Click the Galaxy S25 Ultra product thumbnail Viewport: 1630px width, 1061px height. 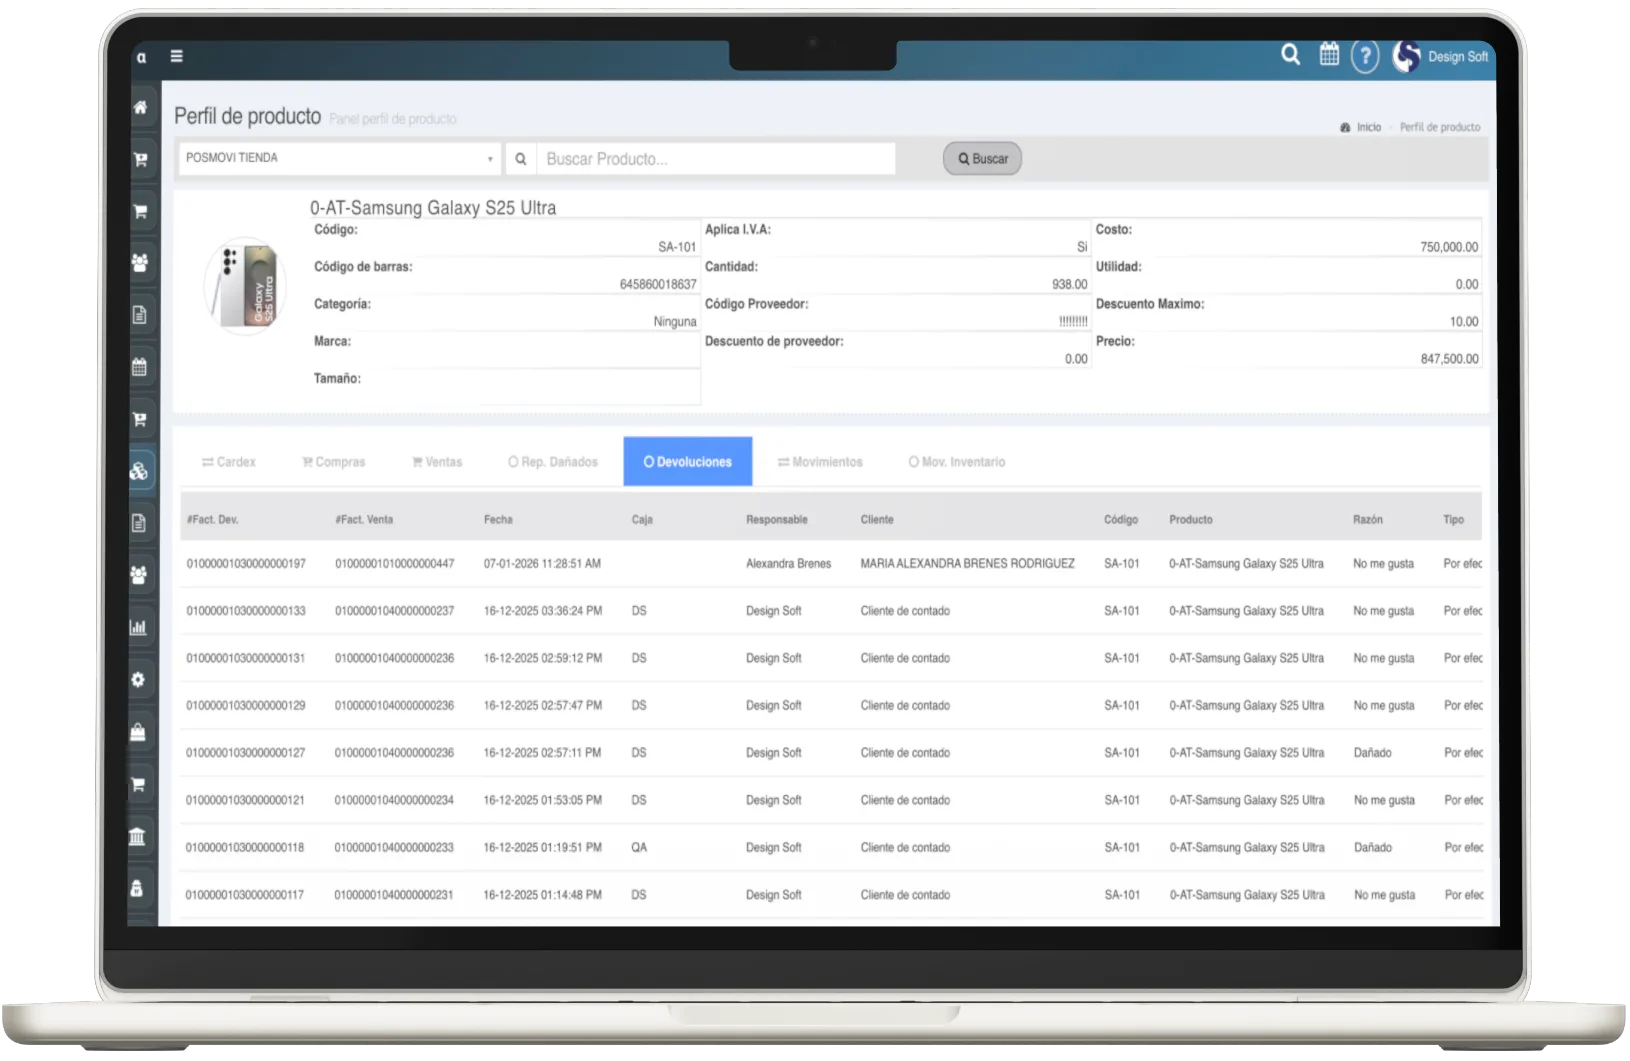[246, 287]
